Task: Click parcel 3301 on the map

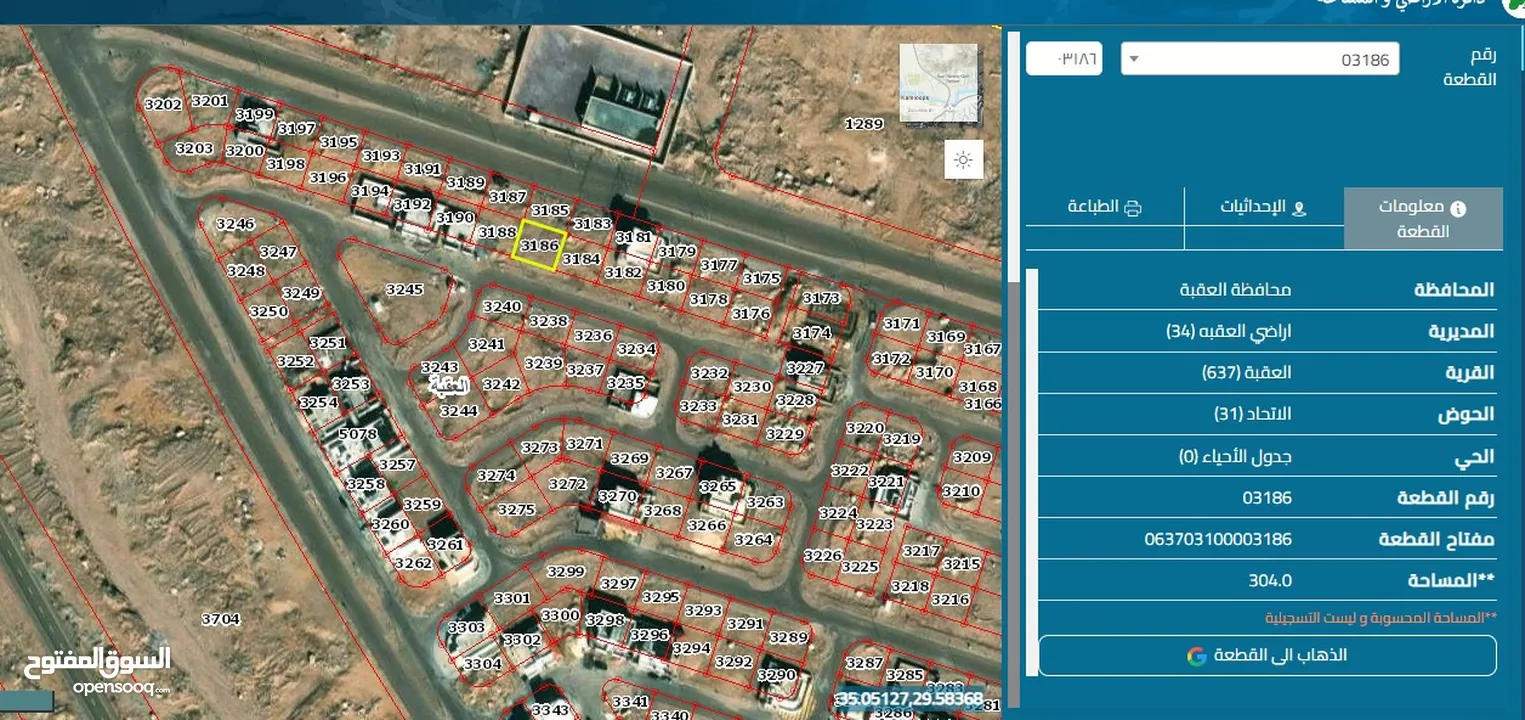Action: [x=512, y=598]
